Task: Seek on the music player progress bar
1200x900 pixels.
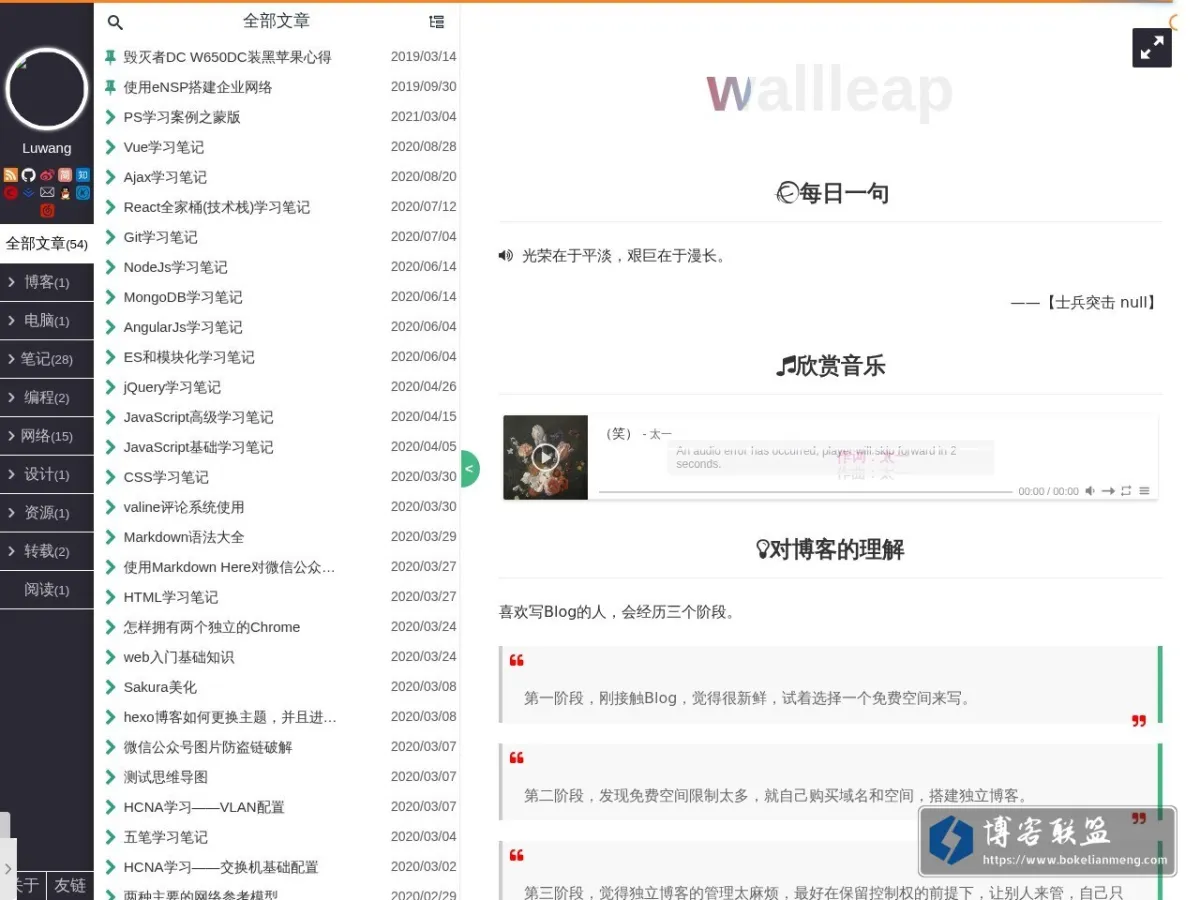Action: (x=805, y=492)
